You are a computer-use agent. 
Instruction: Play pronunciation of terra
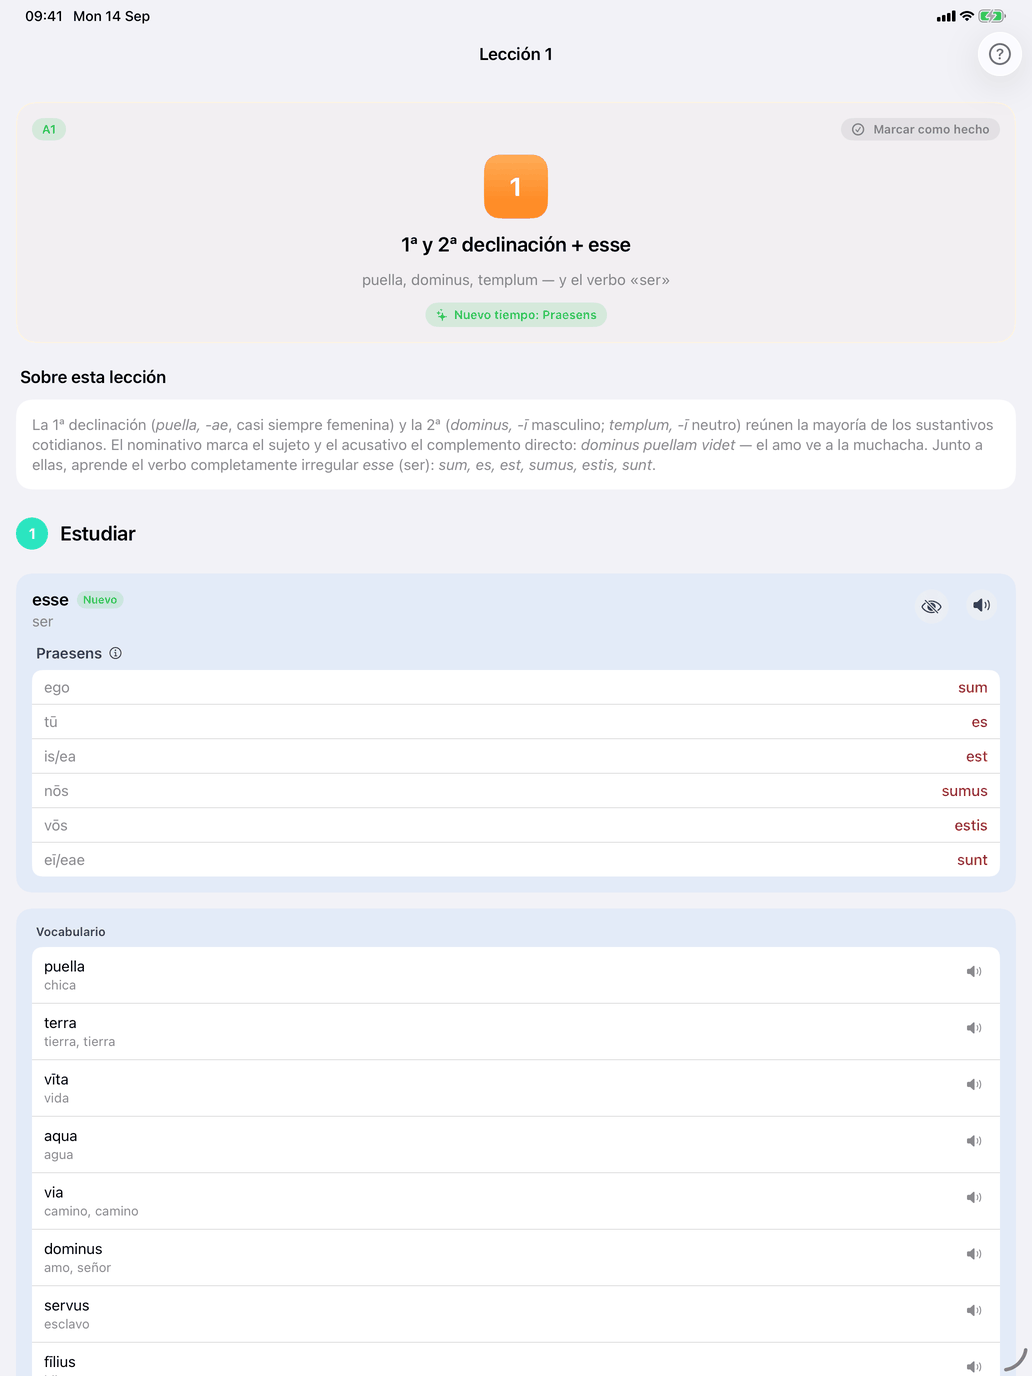(974, 1028)
